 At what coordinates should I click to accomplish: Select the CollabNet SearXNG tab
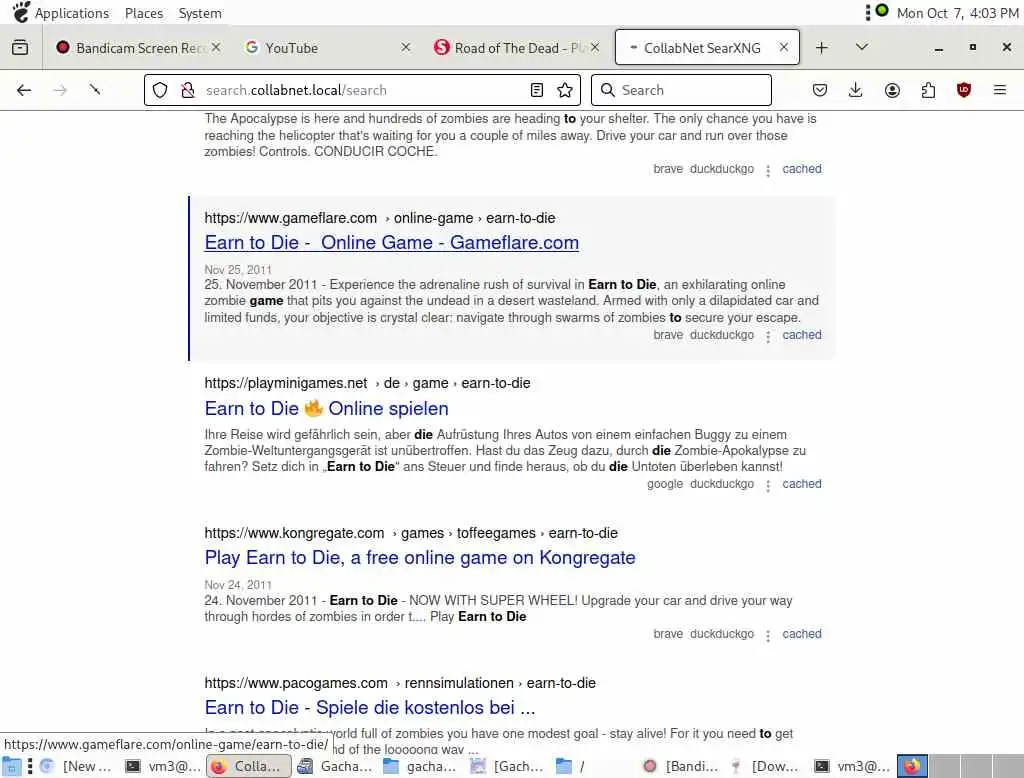point(707,47)
